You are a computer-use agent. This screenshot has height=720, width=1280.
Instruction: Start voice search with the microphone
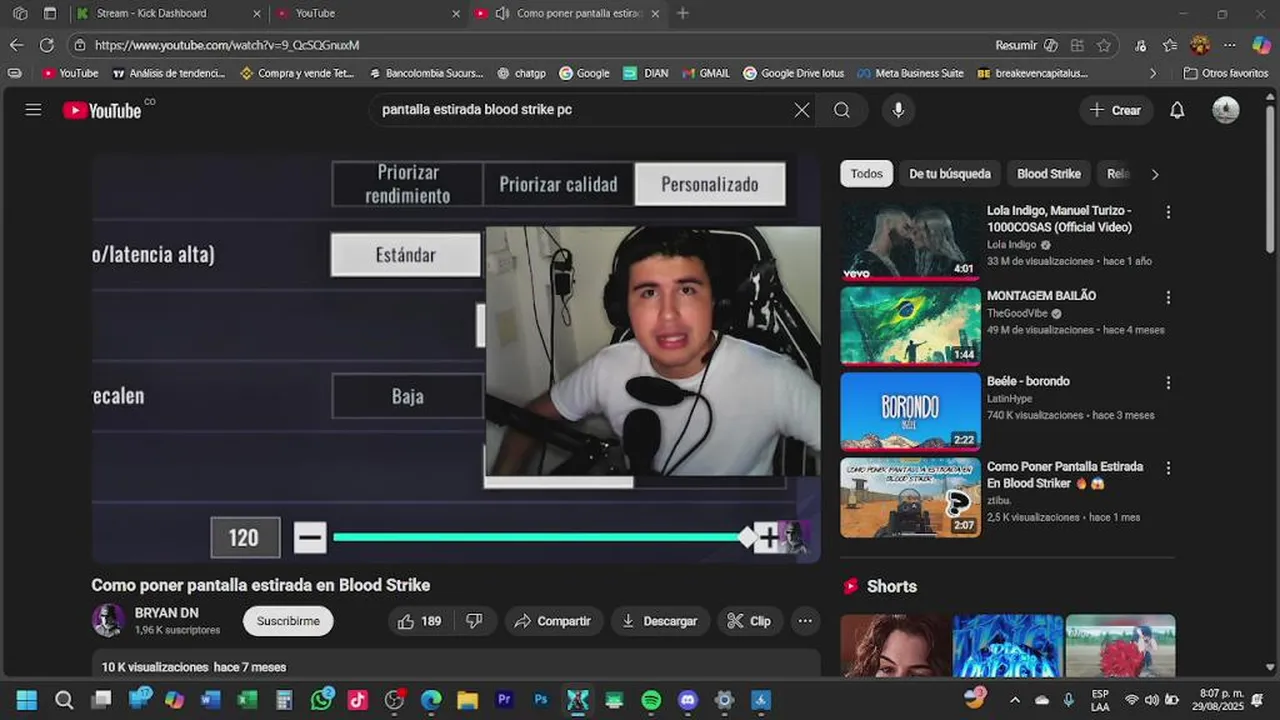click(898, 110)
